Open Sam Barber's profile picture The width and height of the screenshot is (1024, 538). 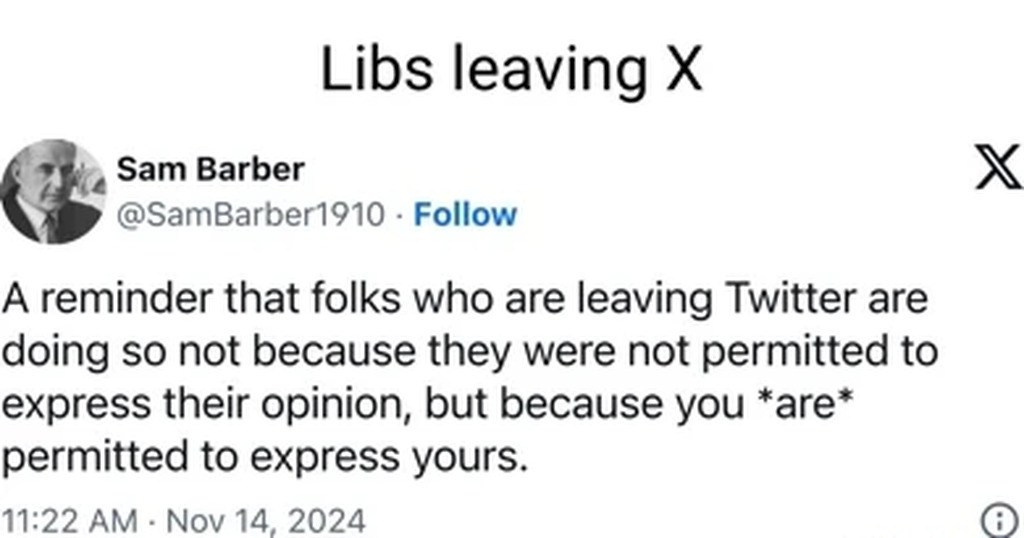[53, 191]
